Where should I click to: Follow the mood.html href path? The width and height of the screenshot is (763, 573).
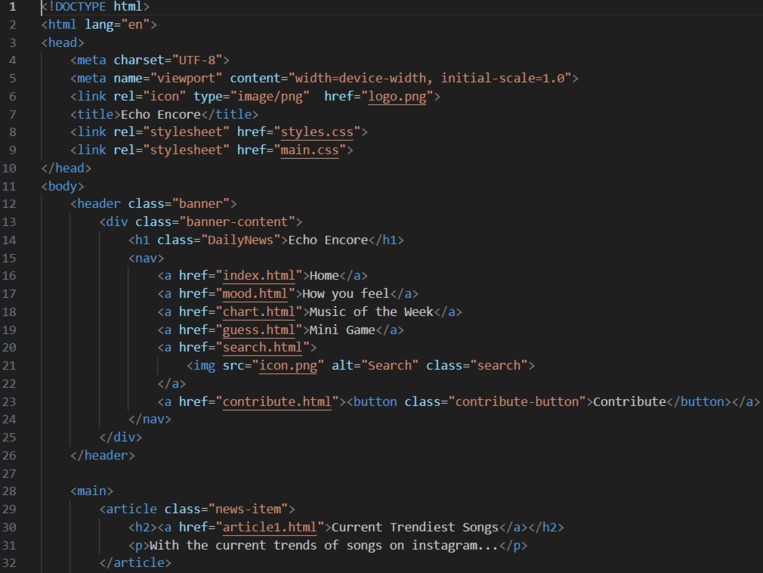pos(255,294)
